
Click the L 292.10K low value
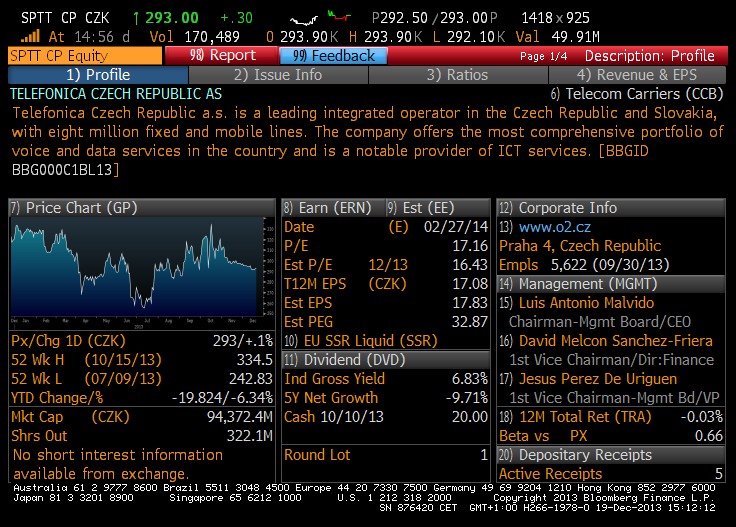pos(468,37)
